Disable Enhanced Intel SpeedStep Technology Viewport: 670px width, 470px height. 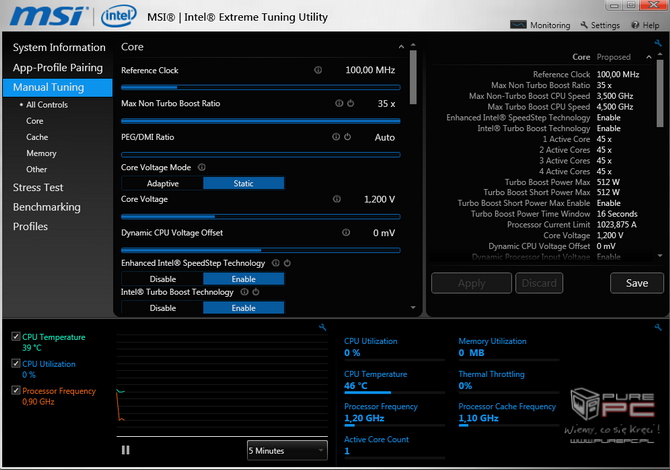point(162,279)
